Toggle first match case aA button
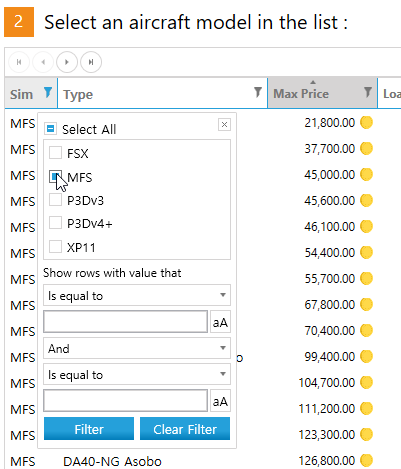 click(x=220, y=322)
